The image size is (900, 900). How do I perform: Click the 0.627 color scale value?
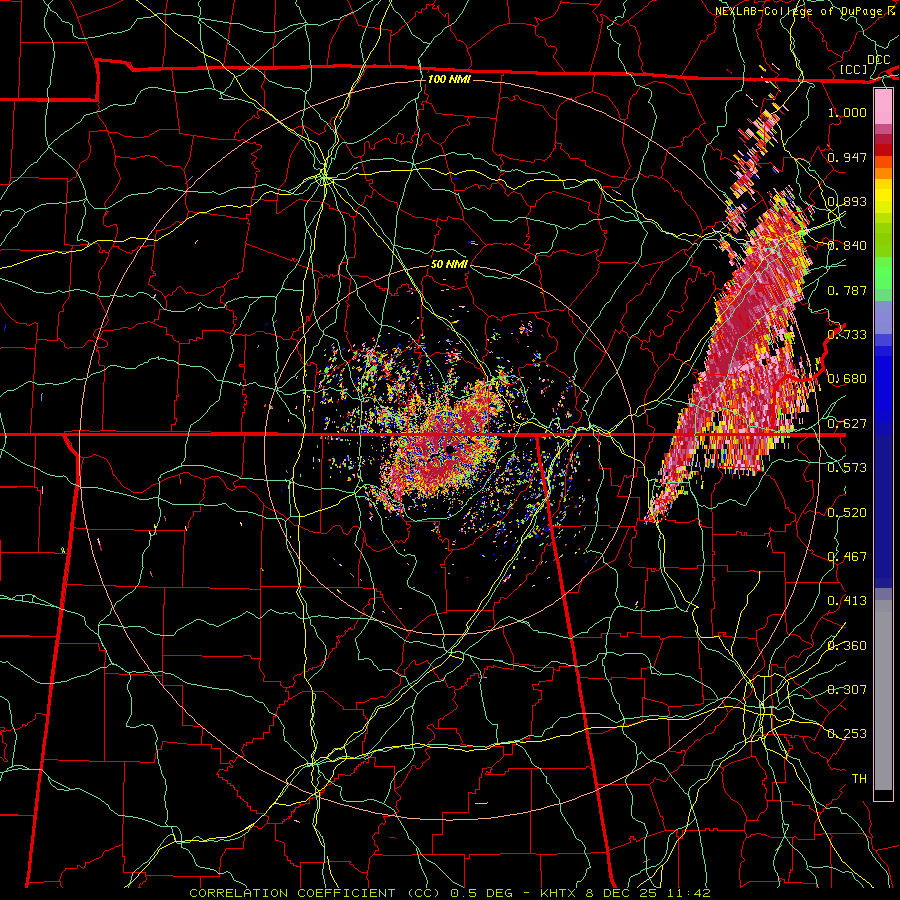pyautogui.click(x=847, y=424)
